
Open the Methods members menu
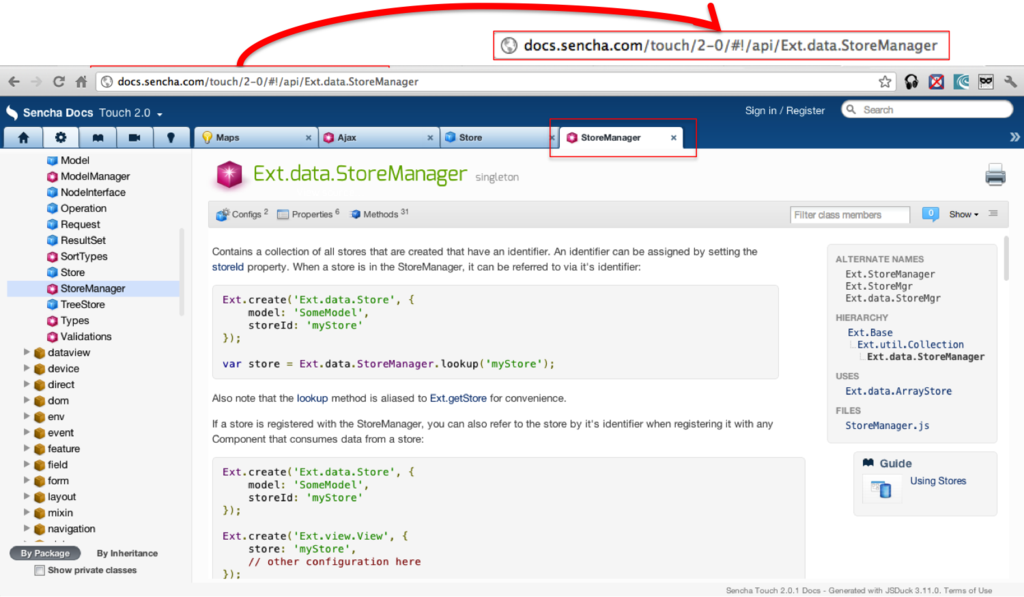[380, 214]
